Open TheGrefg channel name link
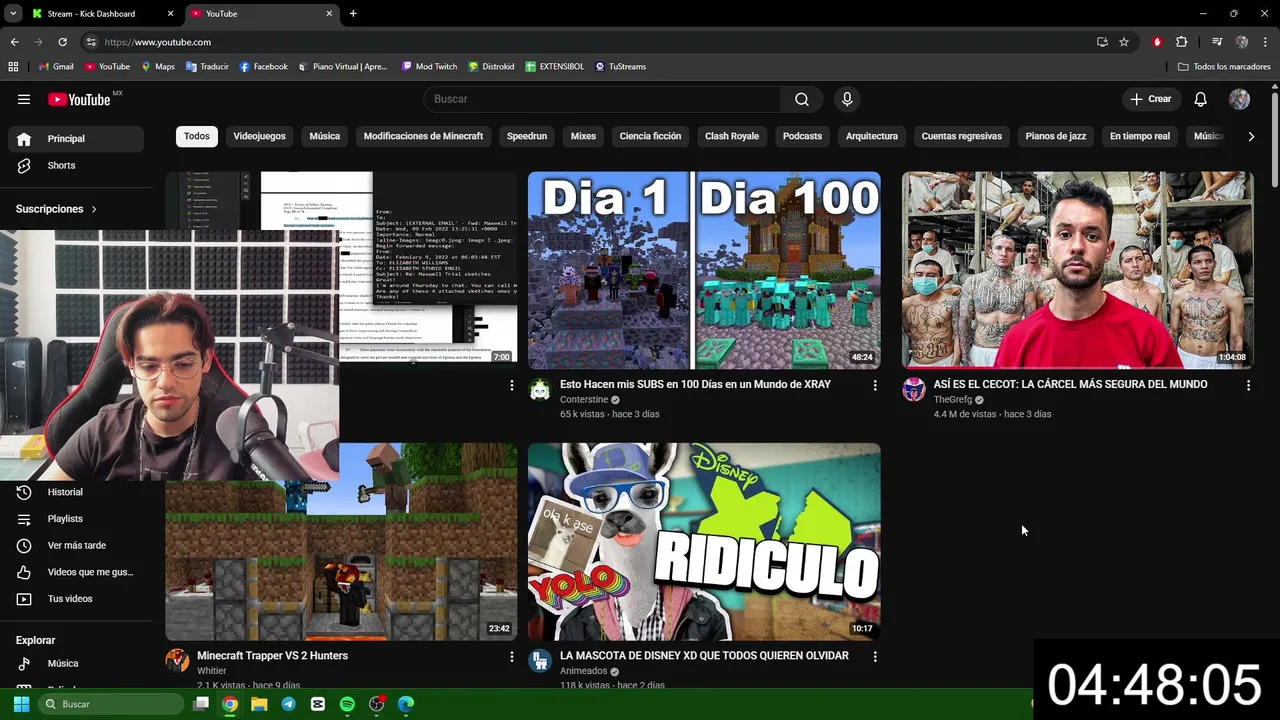This screenshot has height=720, width=1280. (953, 400)
